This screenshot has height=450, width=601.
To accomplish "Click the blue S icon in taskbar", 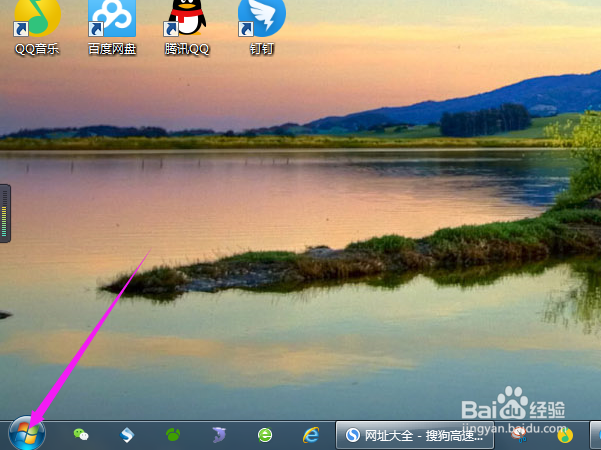I will coord(127,435).
